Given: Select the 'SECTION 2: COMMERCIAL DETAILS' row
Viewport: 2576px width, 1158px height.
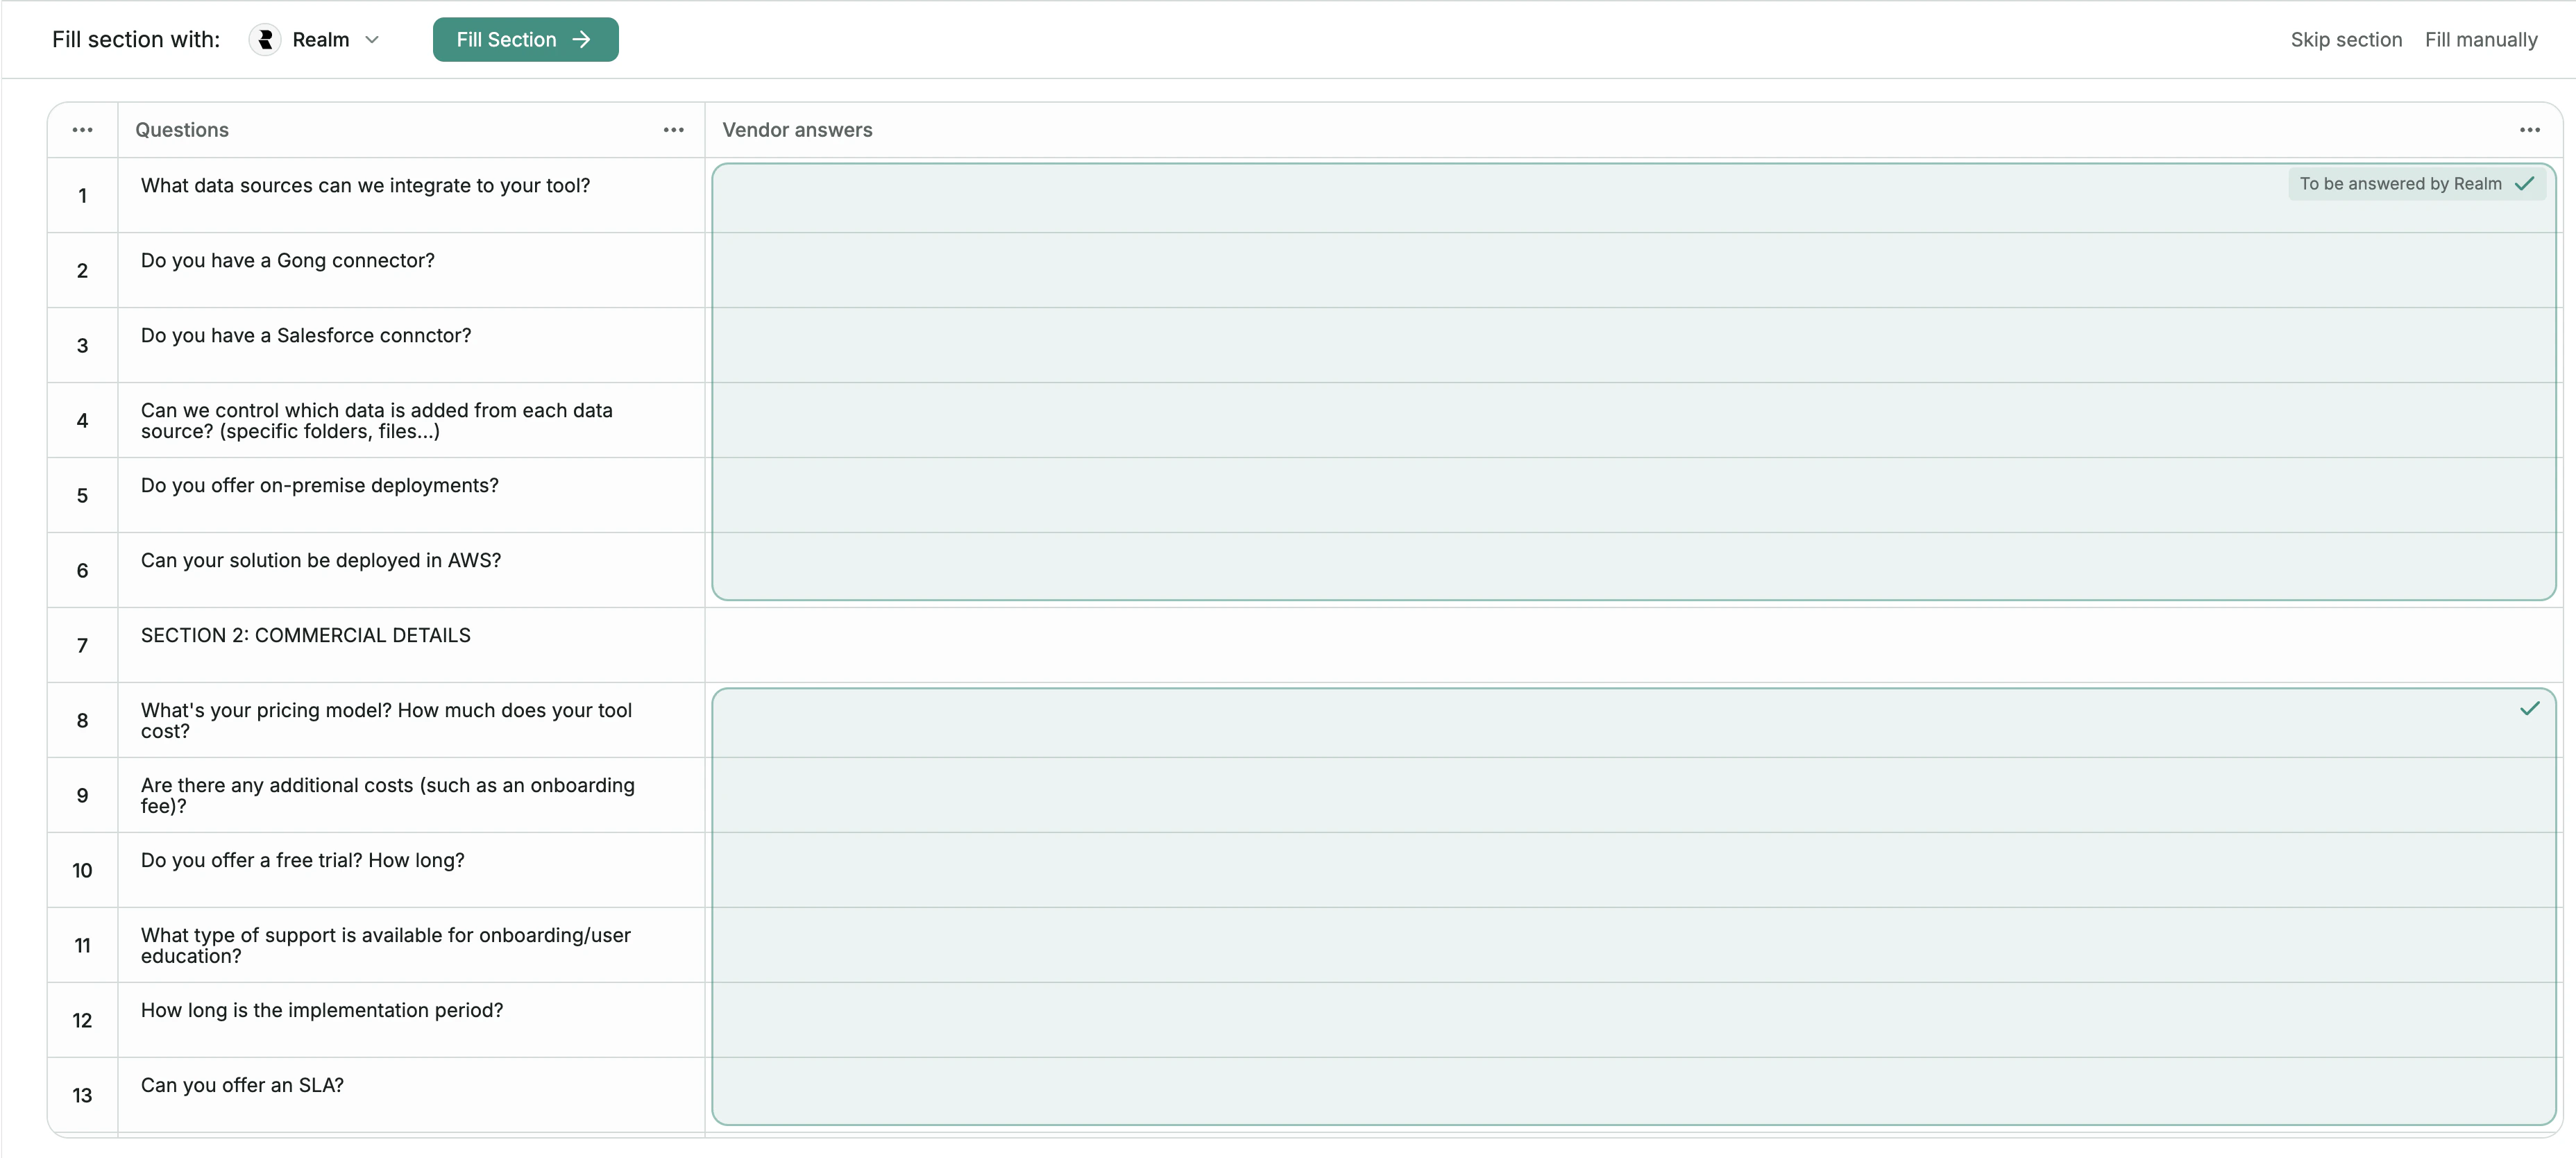Looking at the screenshot, I should pos(305,636).
